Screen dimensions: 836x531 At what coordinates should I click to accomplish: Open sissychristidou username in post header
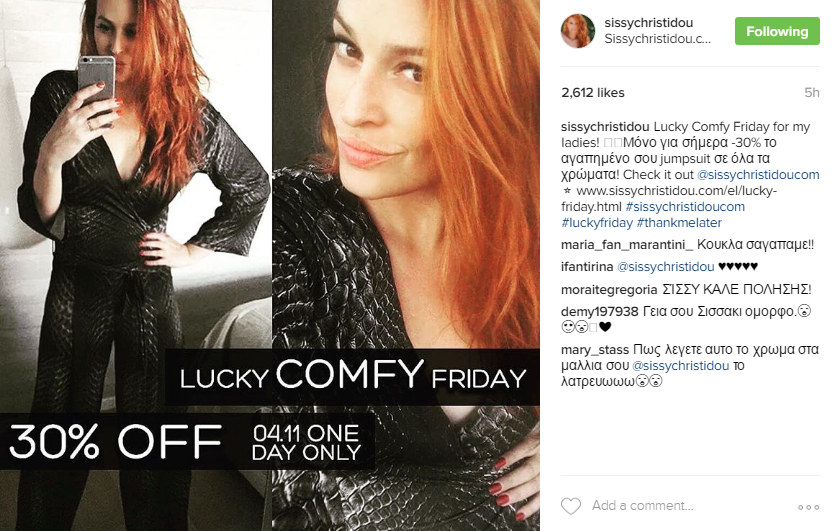pyautogui.click(x=648, y=22)
